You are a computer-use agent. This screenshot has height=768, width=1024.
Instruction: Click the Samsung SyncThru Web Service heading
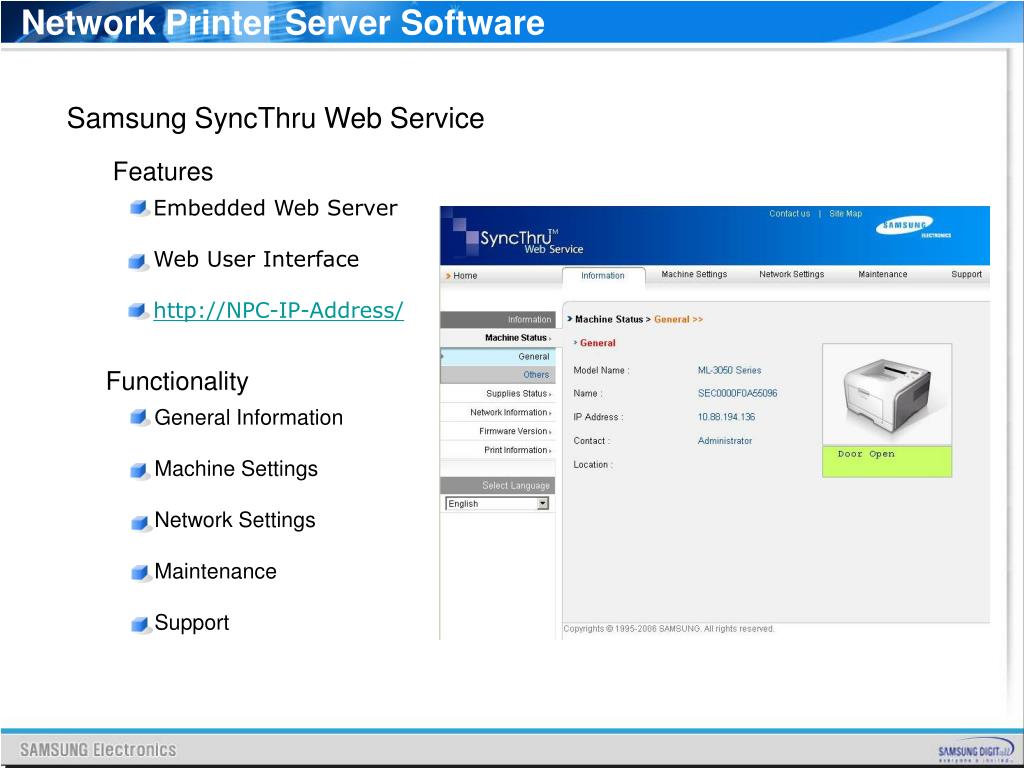pos(275,118)
